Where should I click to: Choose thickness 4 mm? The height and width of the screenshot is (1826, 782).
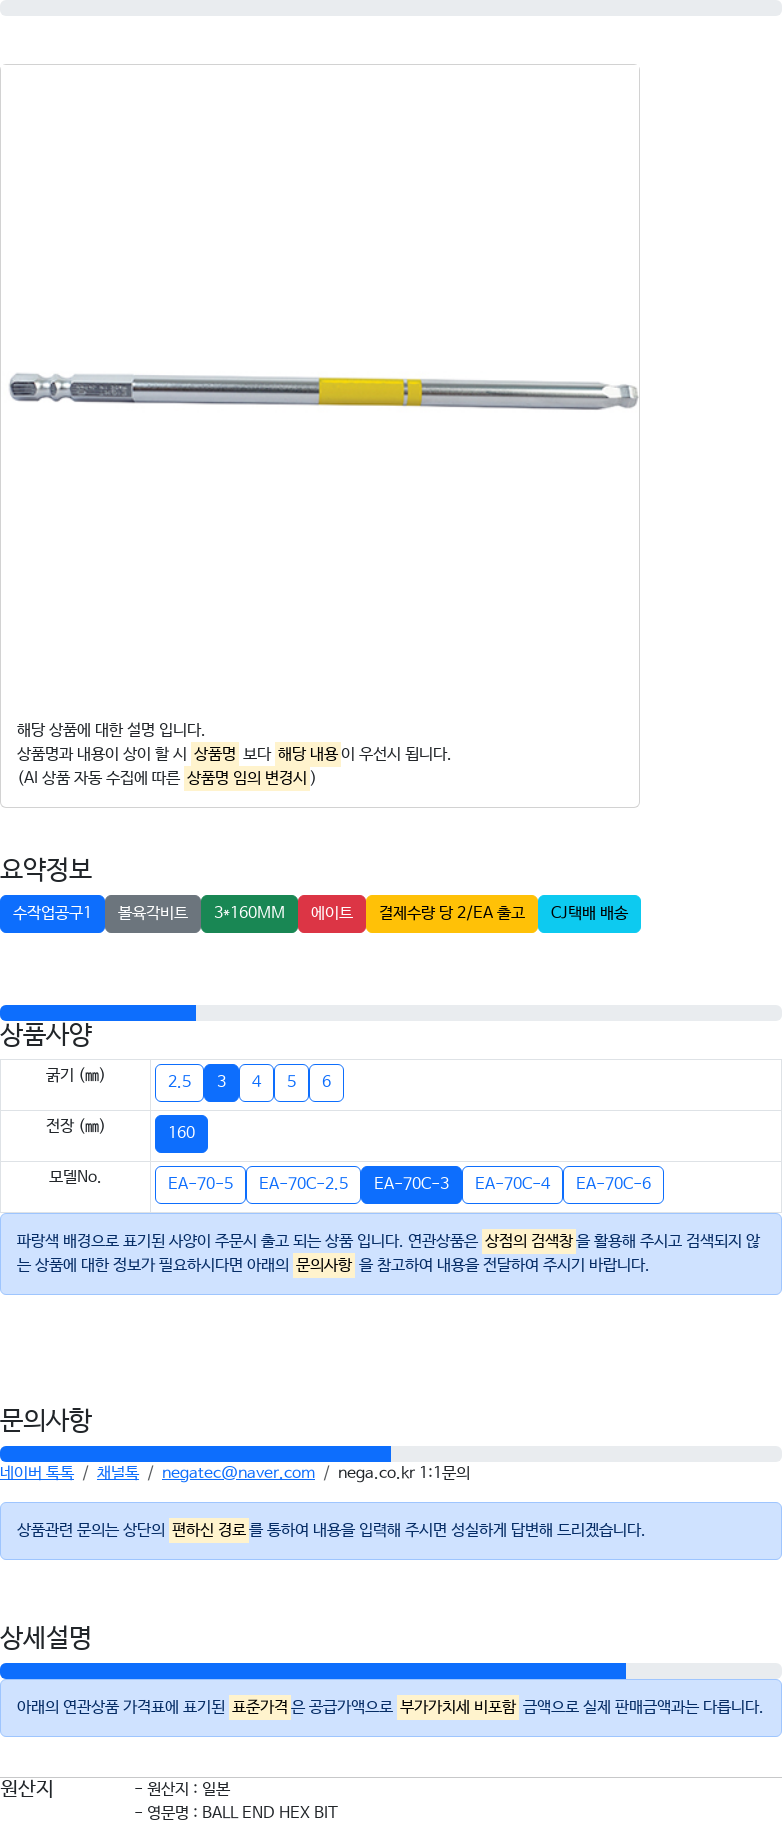point(256,1082)
